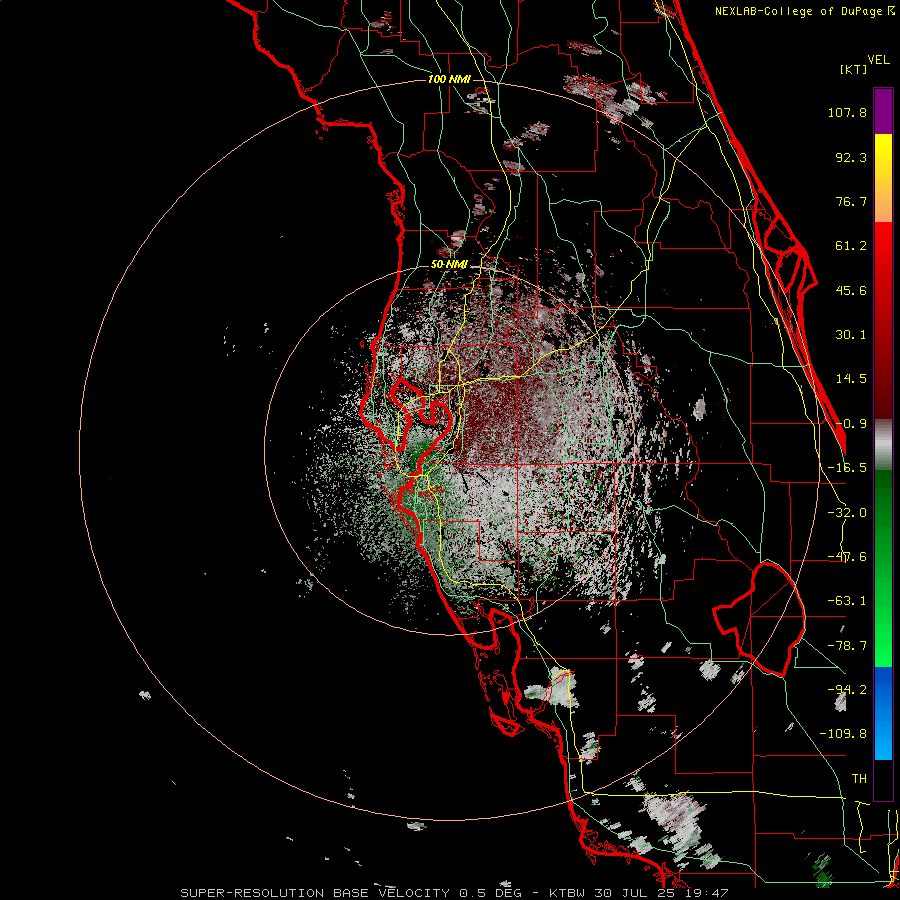Click the 50 NMI range ring label
The width and height of the screenshot is (900, 900).
[x=449, y=265]
